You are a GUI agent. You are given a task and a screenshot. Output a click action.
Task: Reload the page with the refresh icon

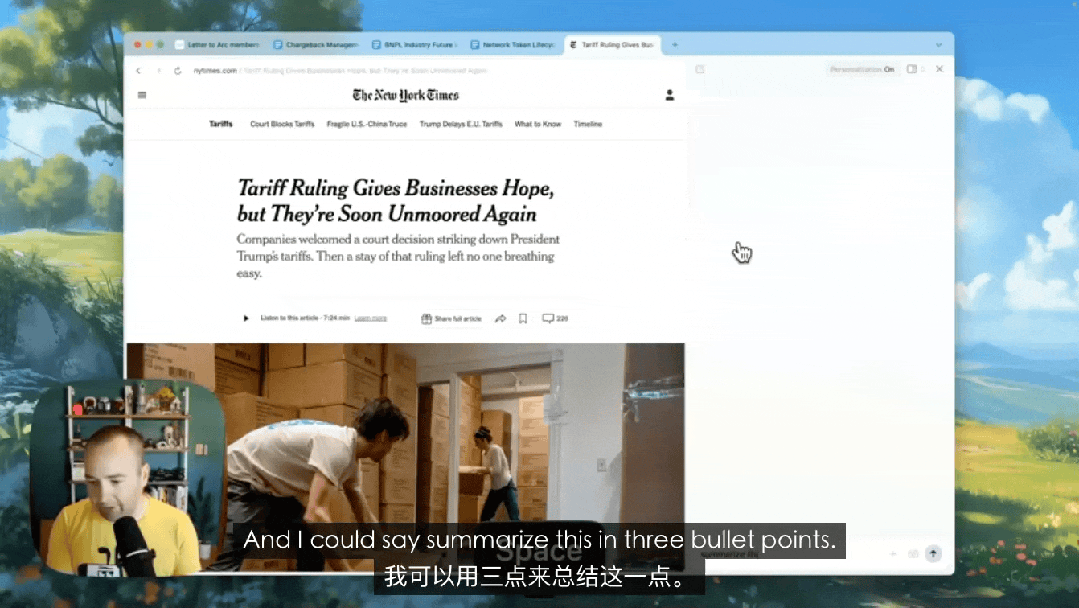click(177, 70)
